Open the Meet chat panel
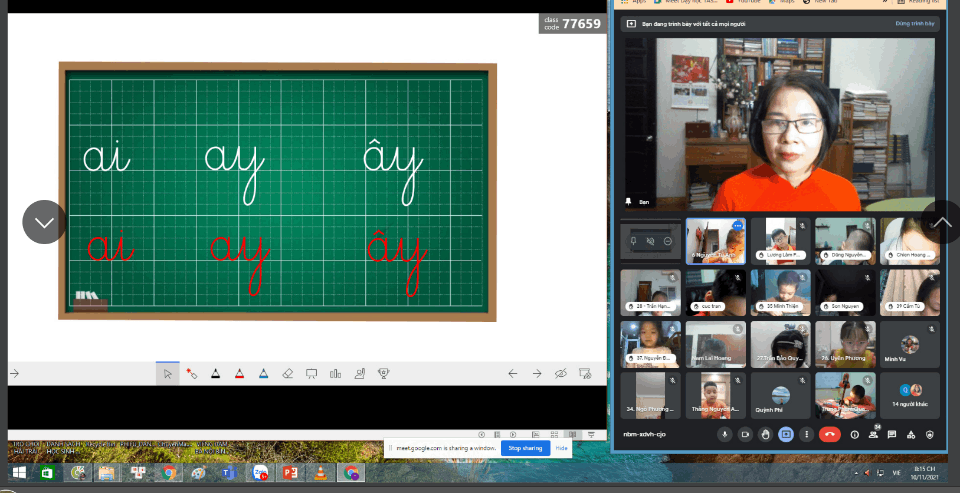Viewport: 960px width, 493px height. tap(893, 435)
